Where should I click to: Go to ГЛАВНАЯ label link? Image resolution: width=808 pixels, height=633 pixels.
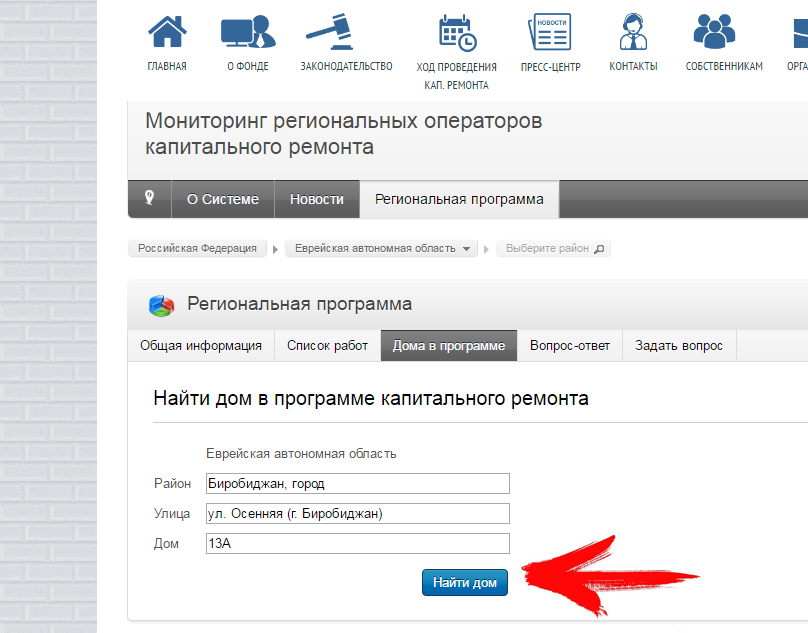(x=167, y=66)
